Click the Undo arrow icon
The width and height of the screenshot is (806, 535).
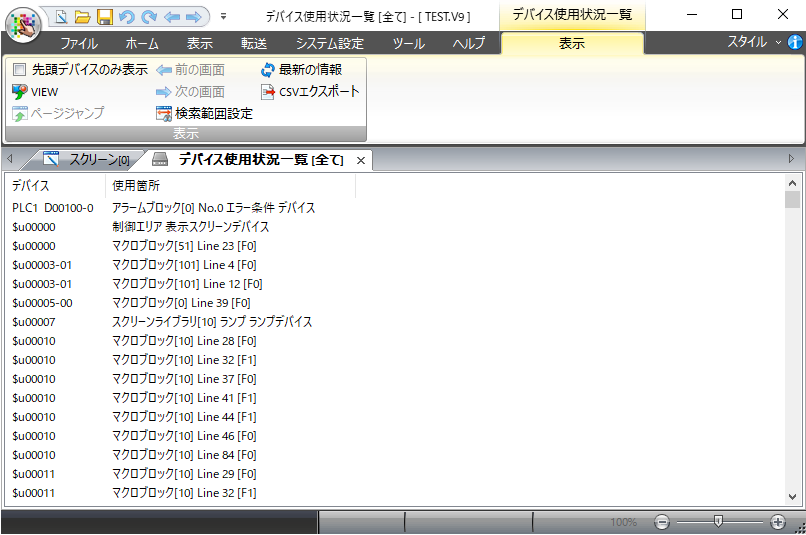[x=126, y=17]
